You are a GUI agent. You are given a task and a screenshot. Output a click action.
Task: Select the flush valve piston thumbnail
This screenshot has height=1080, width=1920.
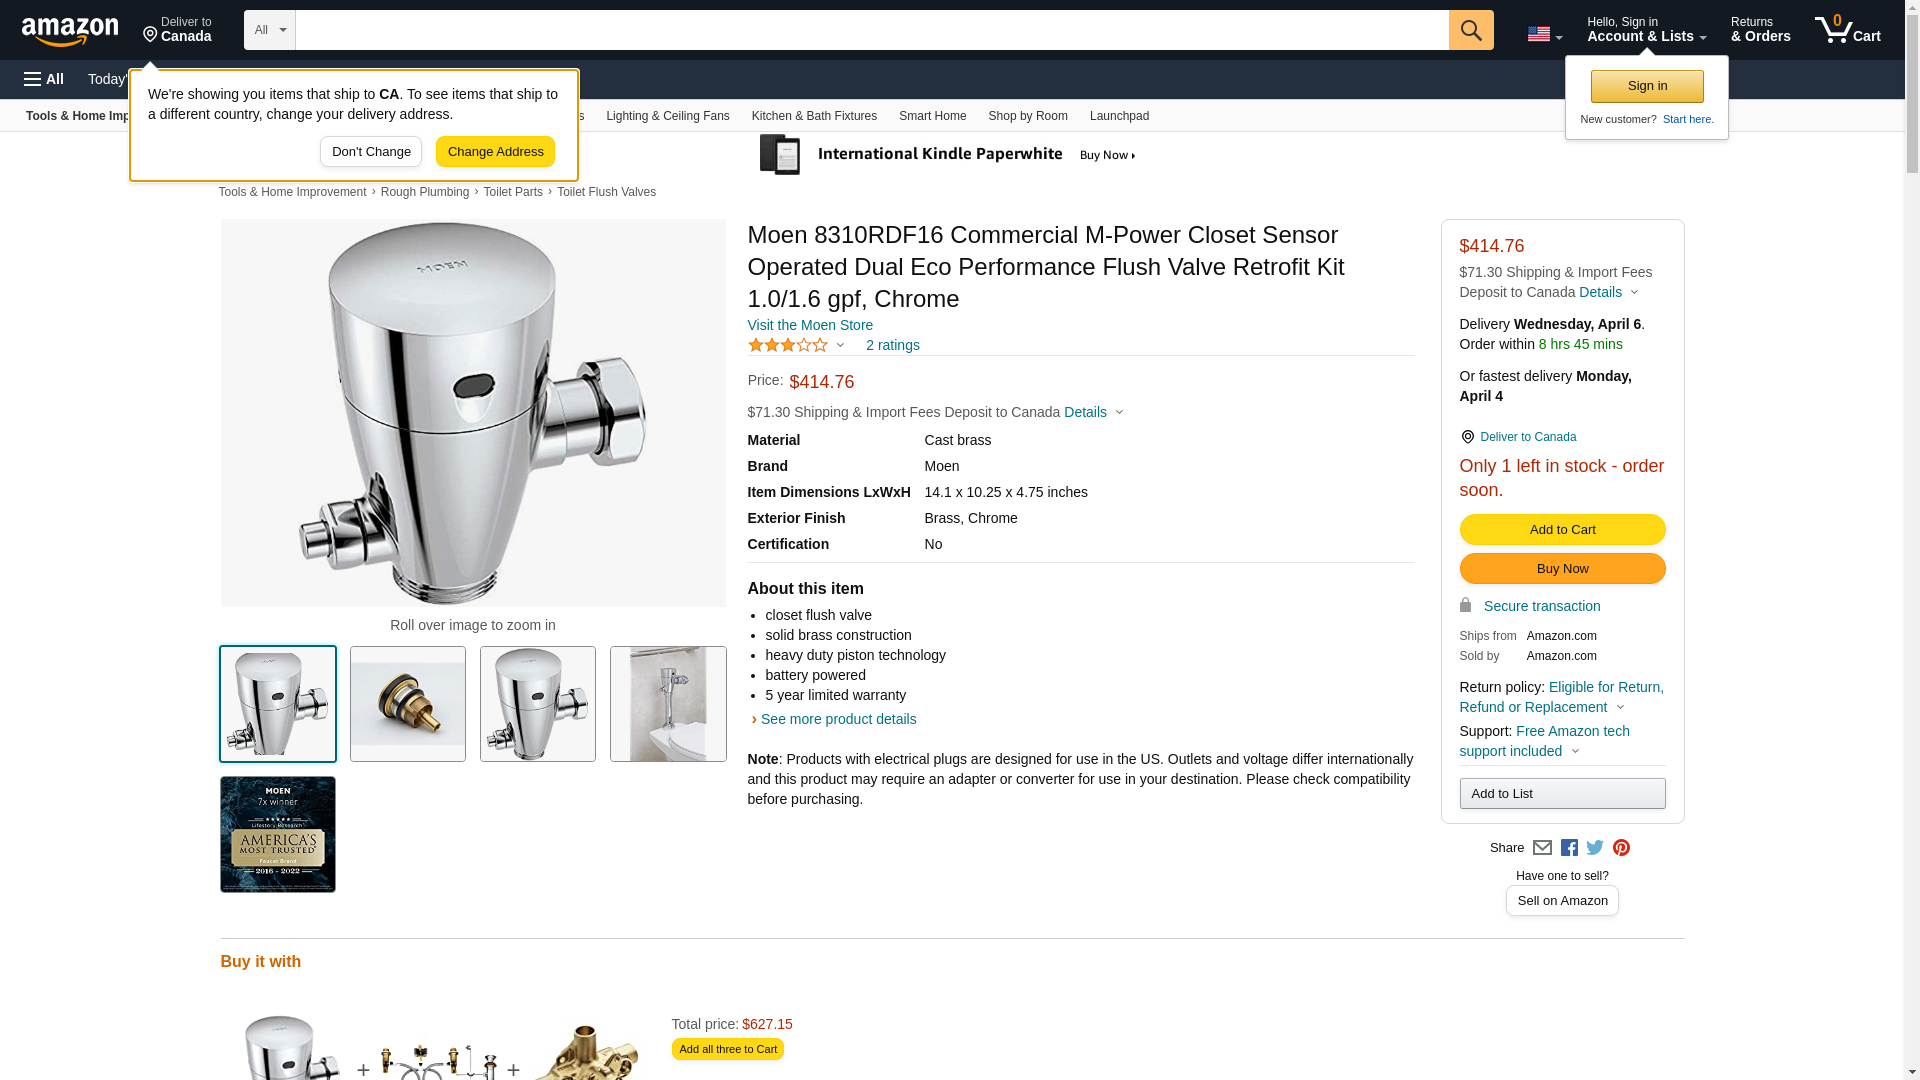[x=408, y=704]
